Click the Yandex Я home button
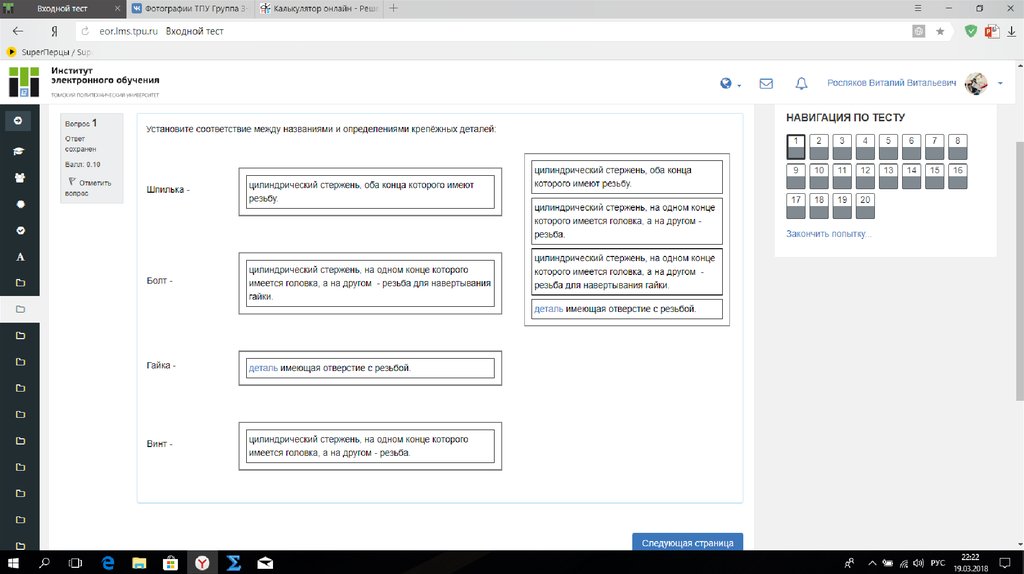This screenshot has height=574, width=1024. click(54, 31)
